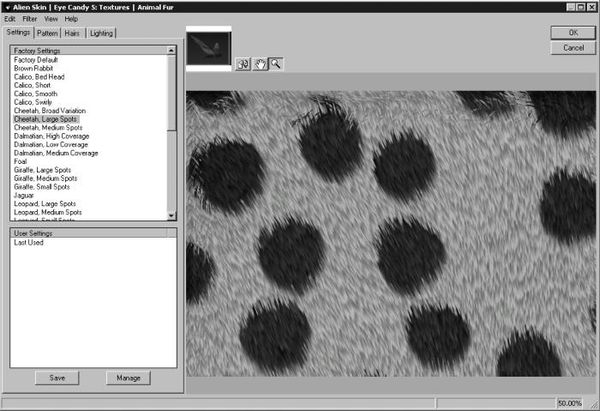Select the Brown Rabbit preset
The width and height of the screenshot is (600, 411).
36,68
